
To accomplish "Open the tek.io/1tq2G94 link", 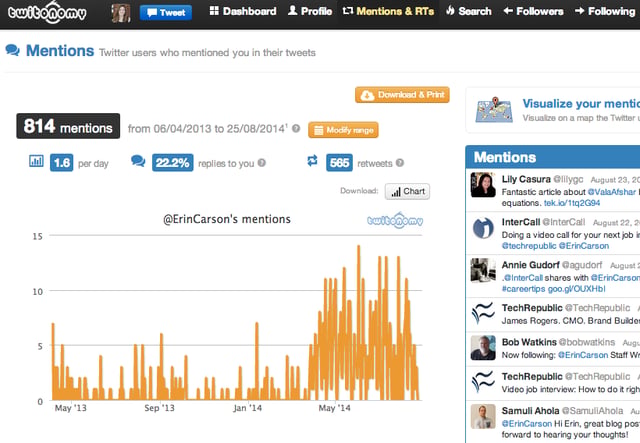I will click(572, 203).
